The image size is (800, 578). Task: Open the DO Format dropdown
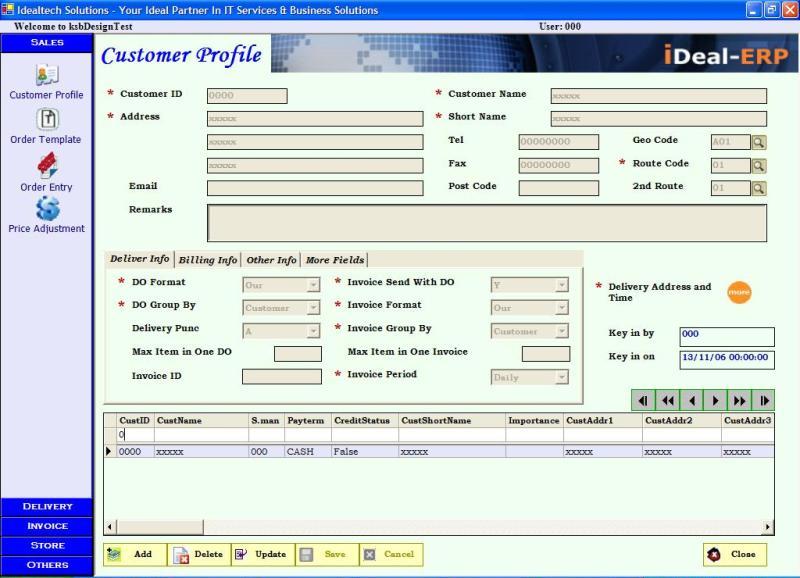(313, 285)
